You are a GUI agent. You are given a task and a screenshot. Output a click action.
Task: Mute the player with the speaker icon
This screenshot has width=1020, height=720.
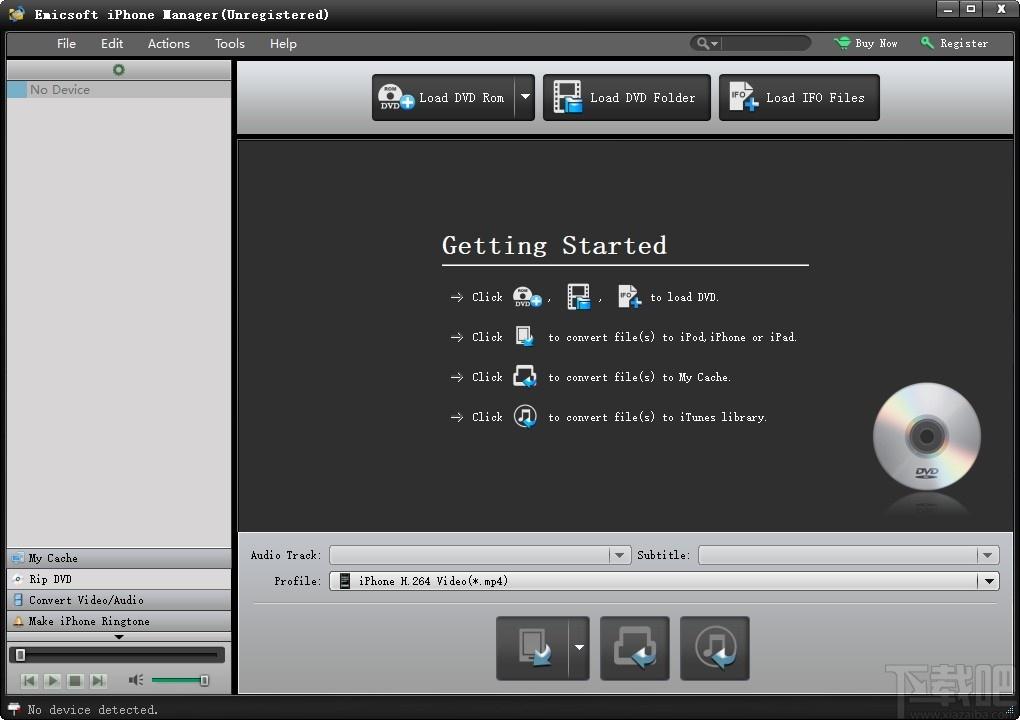tap(135, 680)
